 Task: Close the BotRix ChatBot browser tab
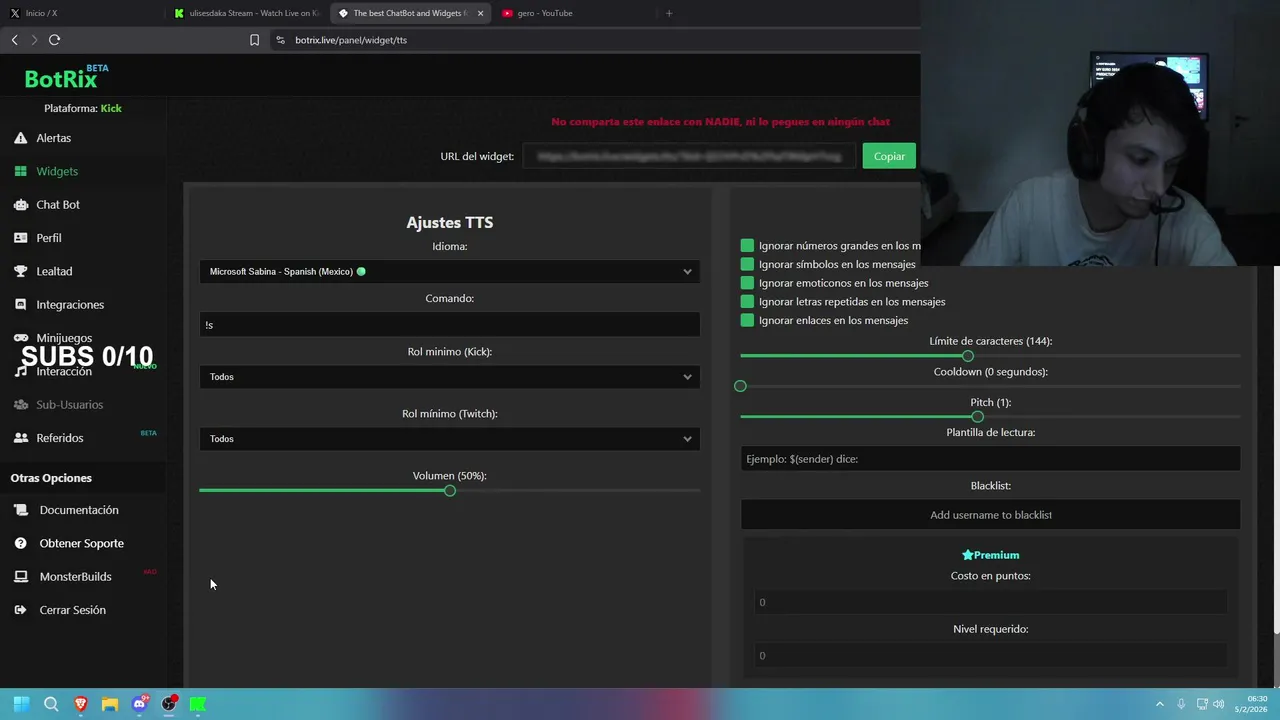click(x=480, y=13)
